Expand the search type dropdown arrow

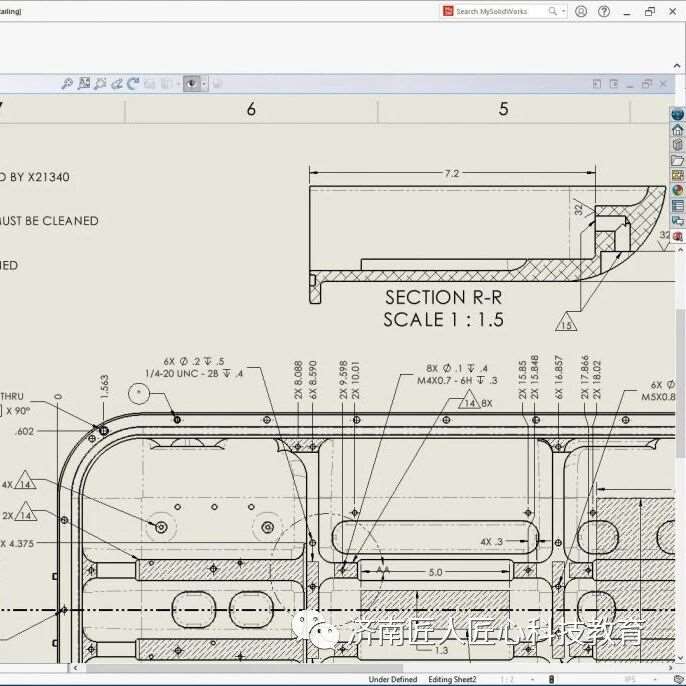coord(564,11)
